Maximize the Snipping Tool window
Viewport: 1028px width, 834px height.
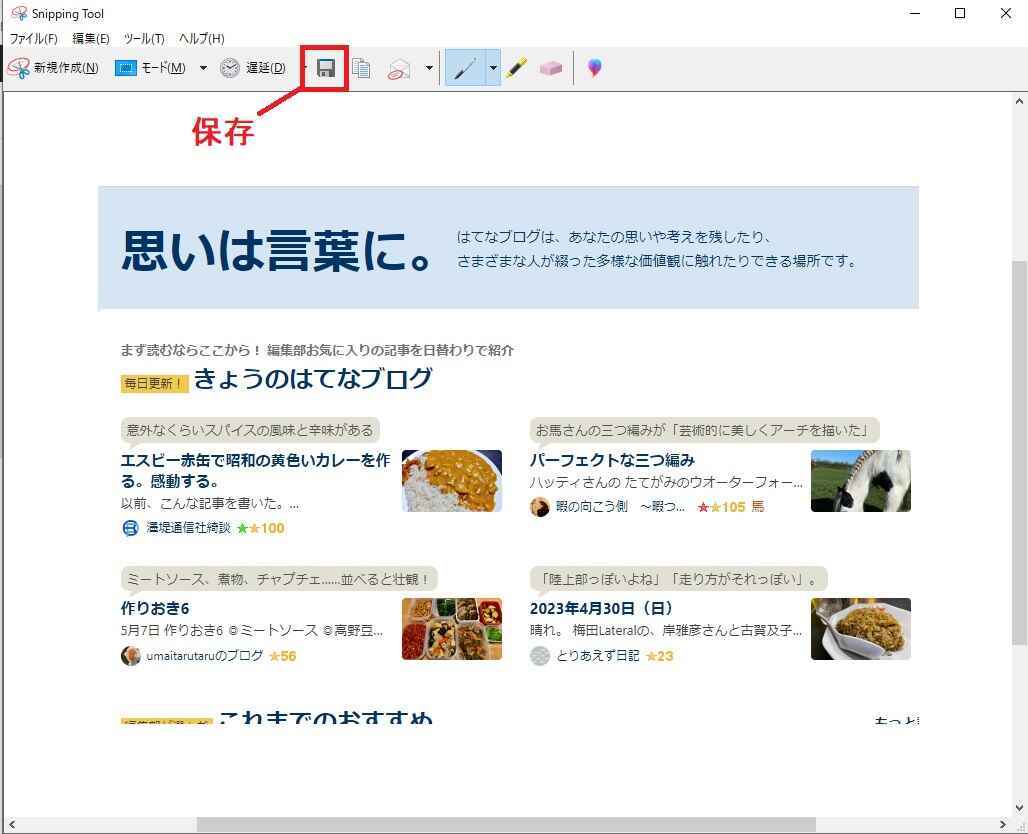click(x=960, y=13)
